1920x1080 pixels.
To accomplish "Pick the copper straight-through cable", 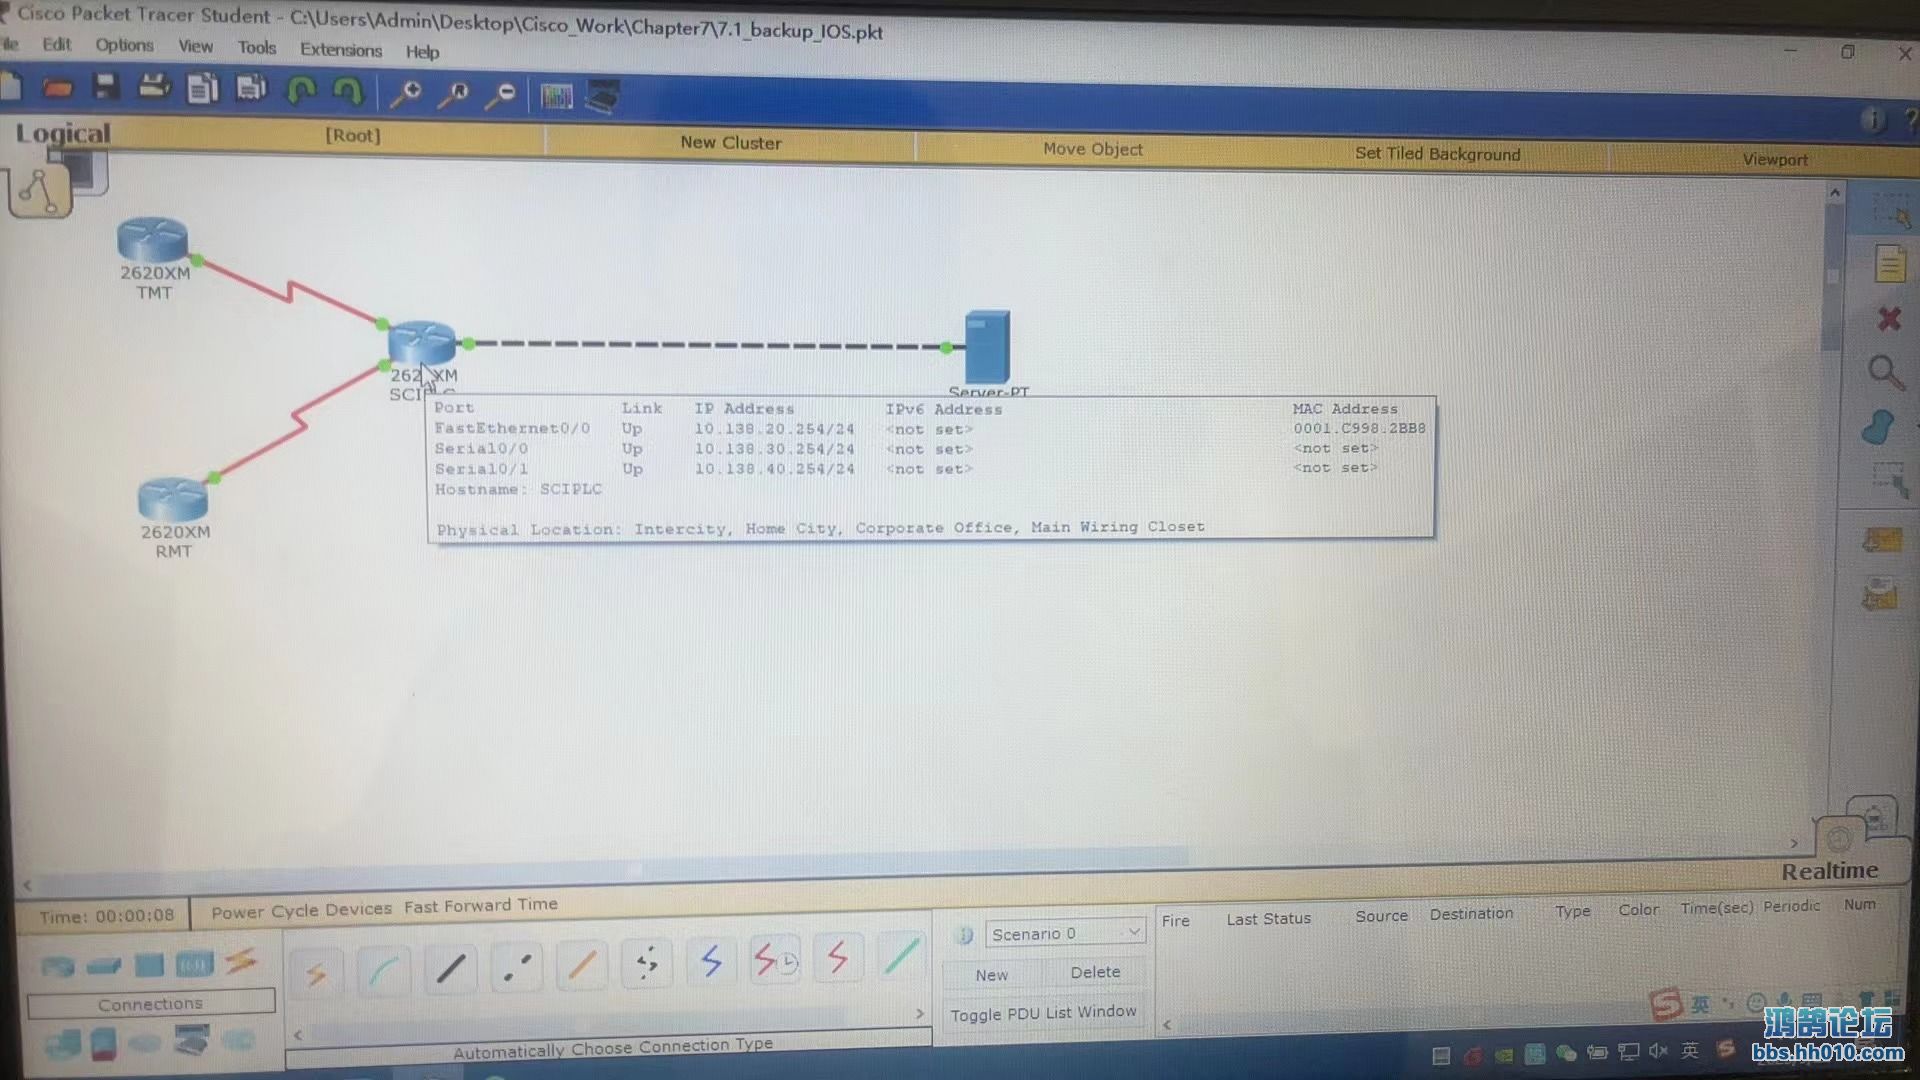I will coord(450,967).
